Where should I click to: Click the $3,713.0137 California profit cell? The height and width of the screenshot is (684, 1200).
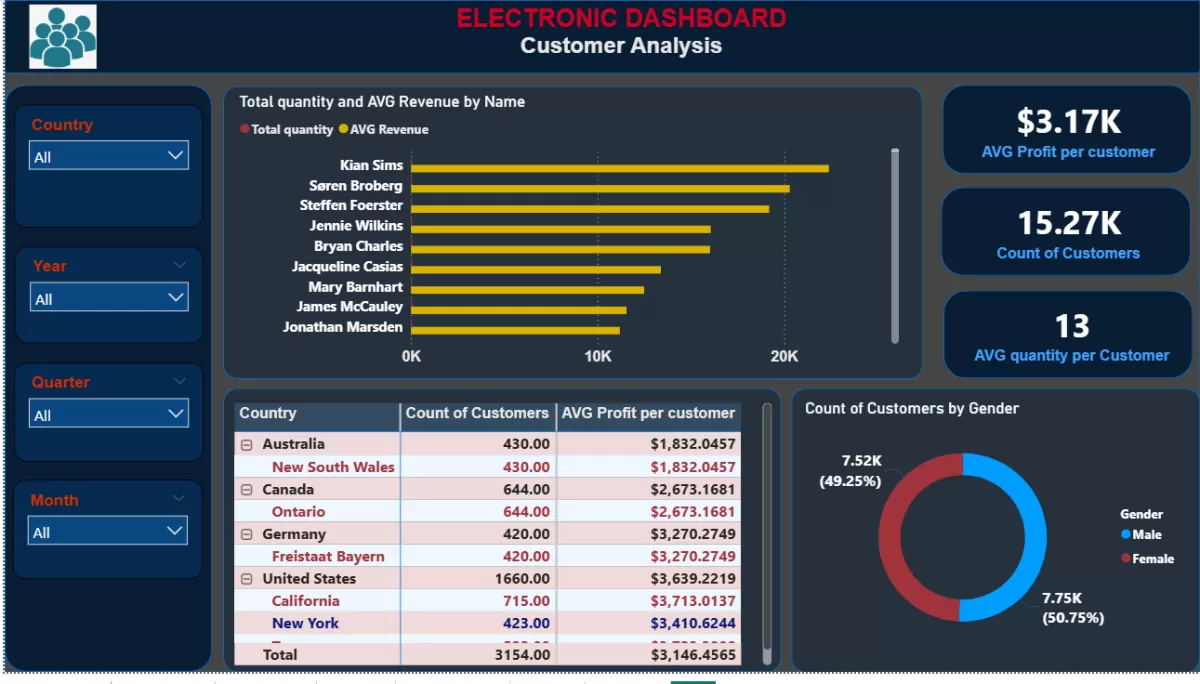pyautogui.click(x=693, y=601)
